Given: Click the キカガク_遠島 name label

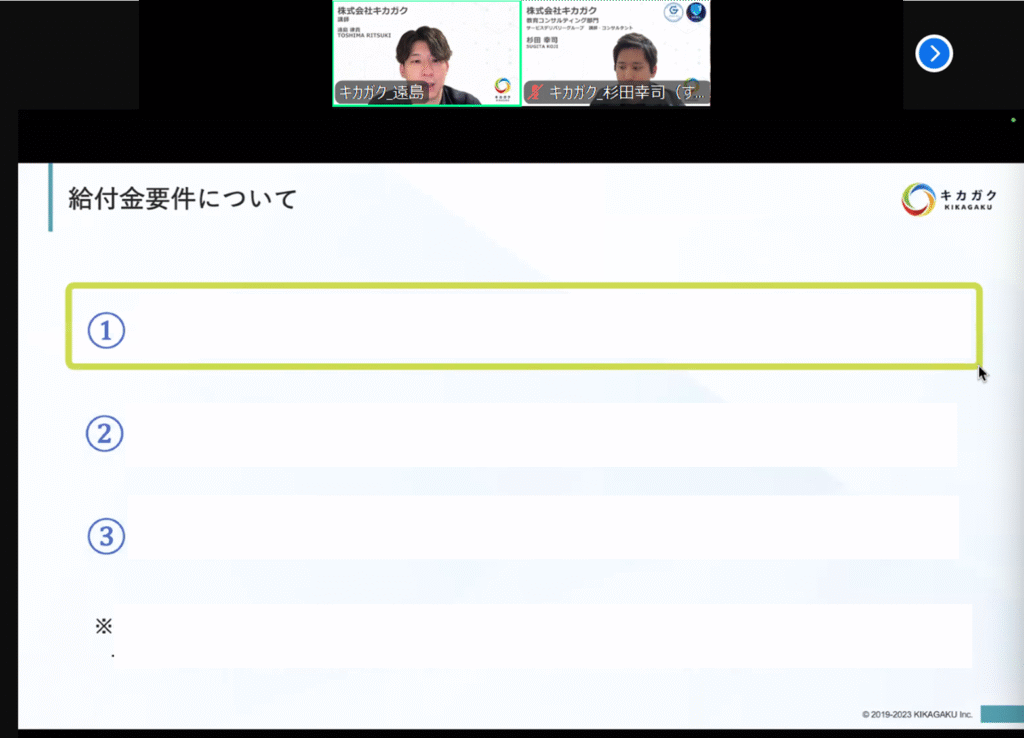Looking at the screenshot, I should tap(382, 93).
